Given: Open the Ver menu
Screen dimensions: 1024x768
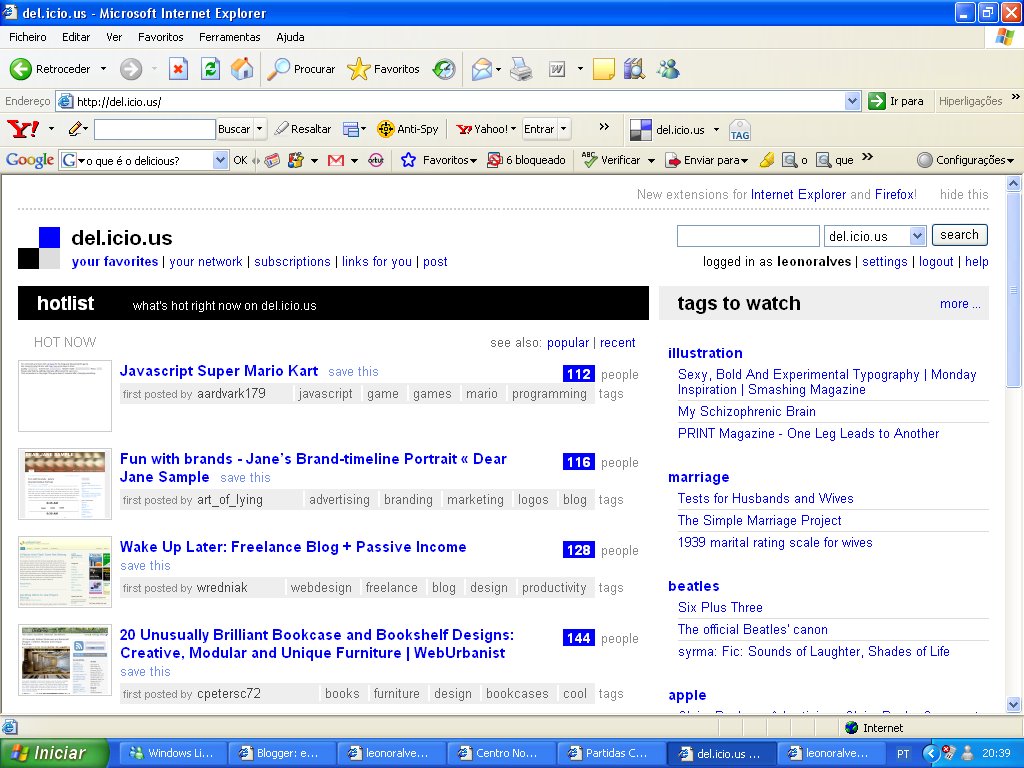Looking at the screenshot, I should click(114, 37).
